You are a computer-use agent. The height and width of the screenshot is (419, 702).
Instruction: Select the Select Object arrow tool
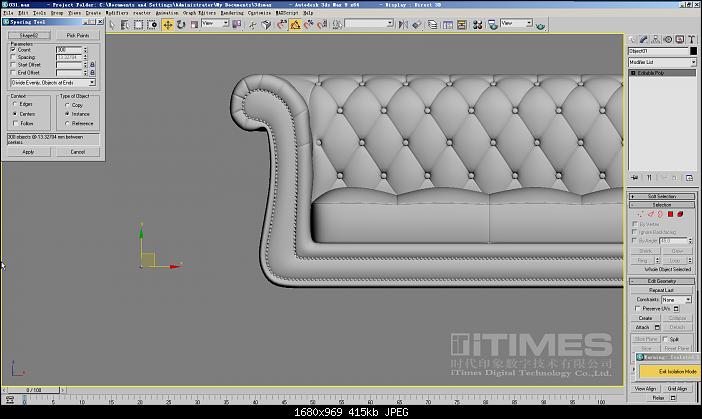(112, 25)
